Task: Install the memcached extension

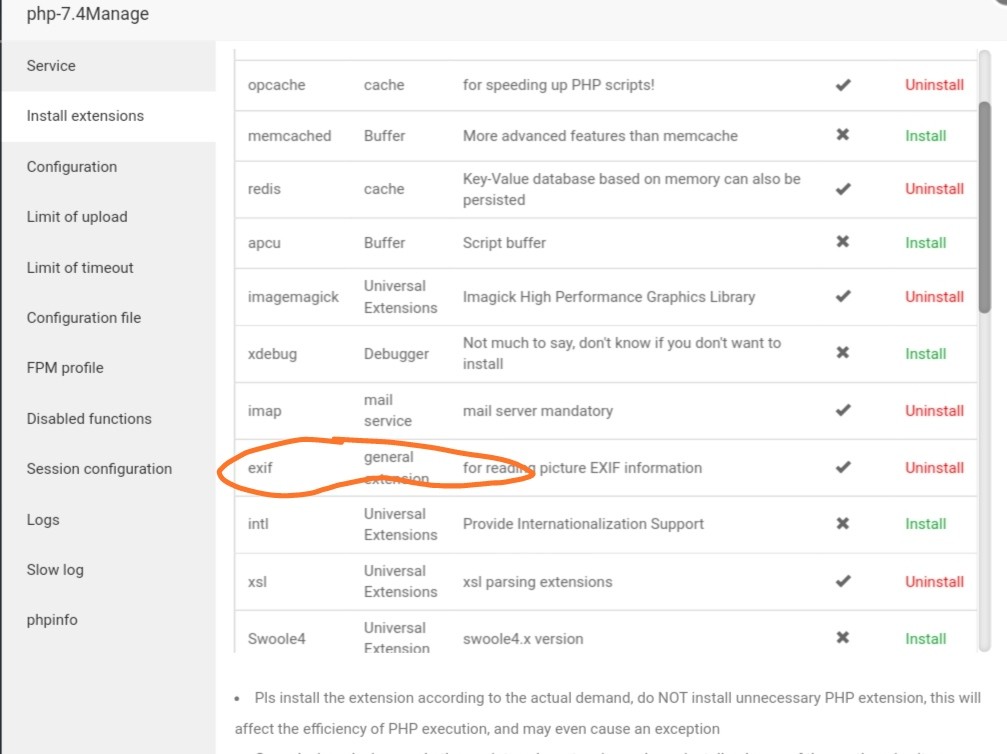Action: point(925,135)
